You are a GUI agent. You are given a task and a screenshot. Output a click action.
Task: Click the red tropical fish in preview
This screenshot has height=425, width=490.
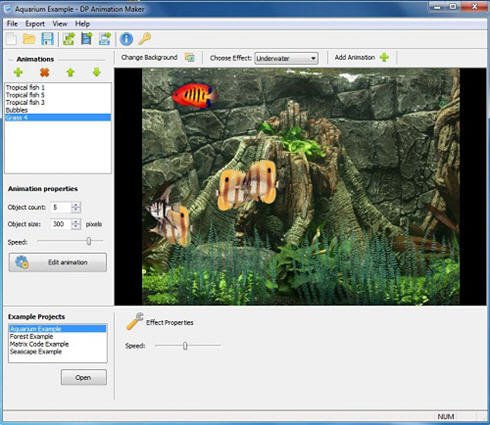195,96
